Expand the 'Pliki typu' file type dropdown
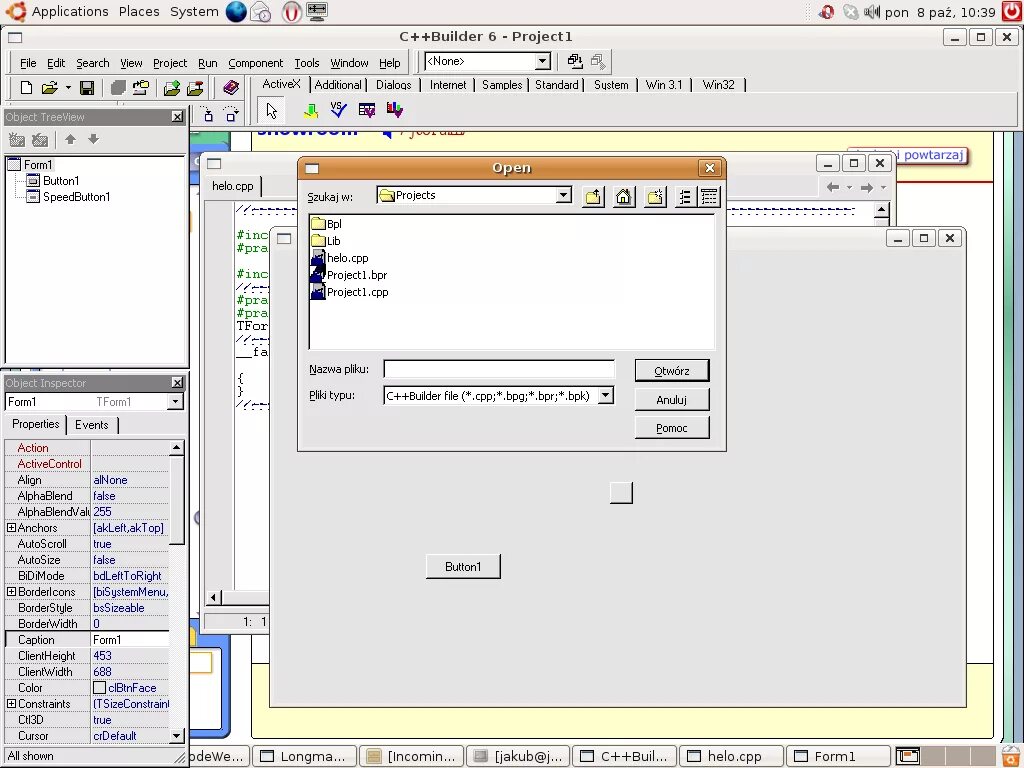Image resolution: width=1024 pixels, height=768 pixels. coord(606,395)
